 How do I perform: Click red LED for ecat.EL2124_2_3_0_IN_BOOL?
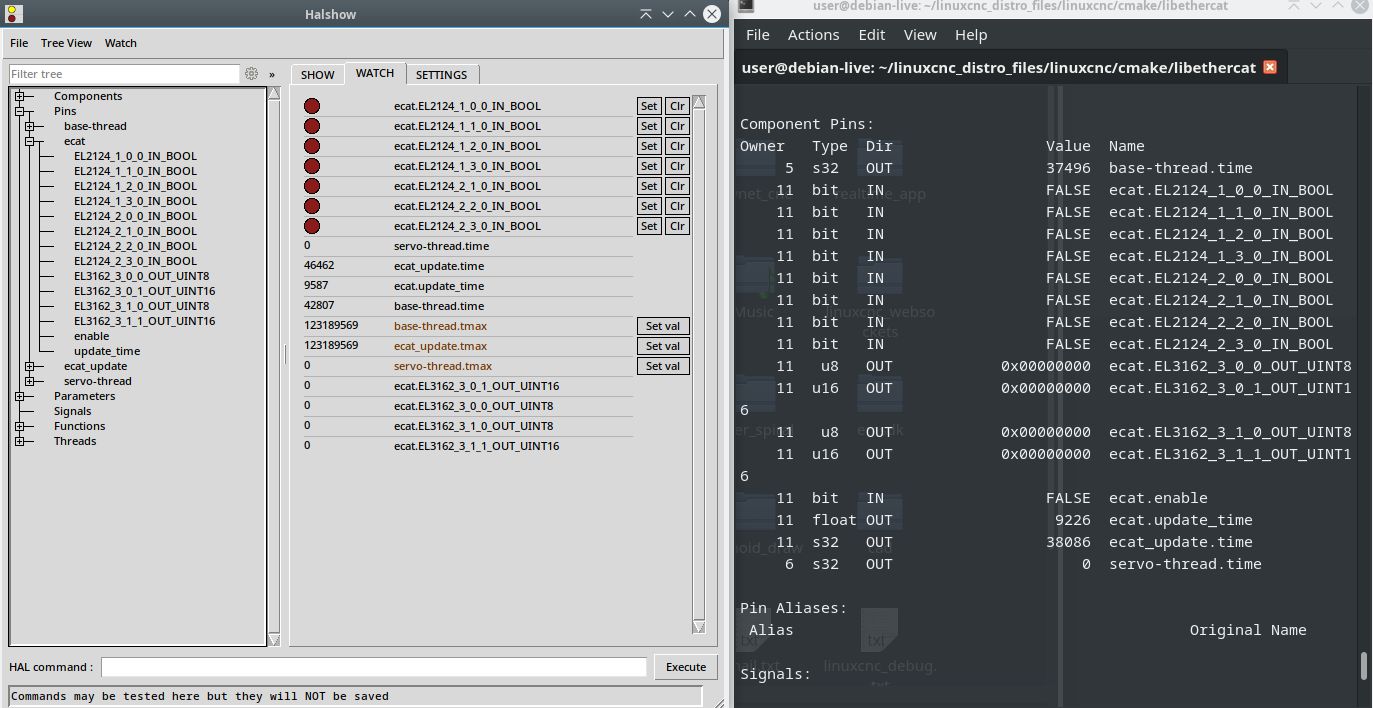pyautogui.click(x=312, y=226)
